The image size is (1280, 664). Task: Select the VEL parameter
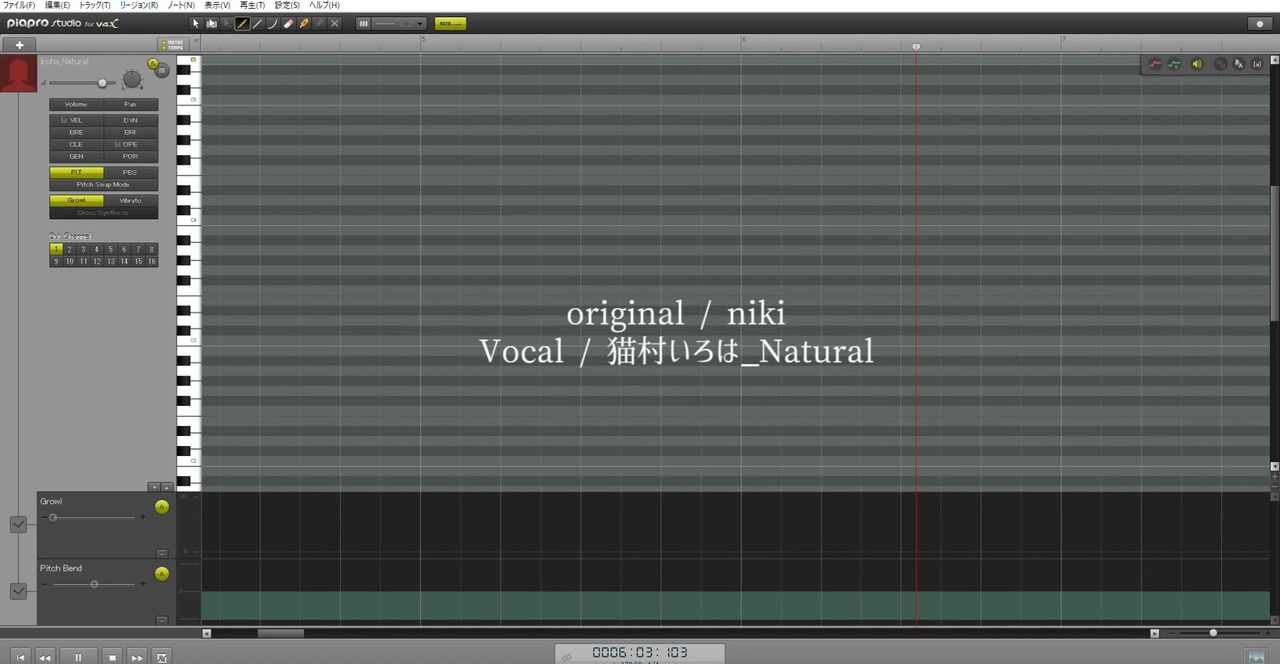pos(76,120)
